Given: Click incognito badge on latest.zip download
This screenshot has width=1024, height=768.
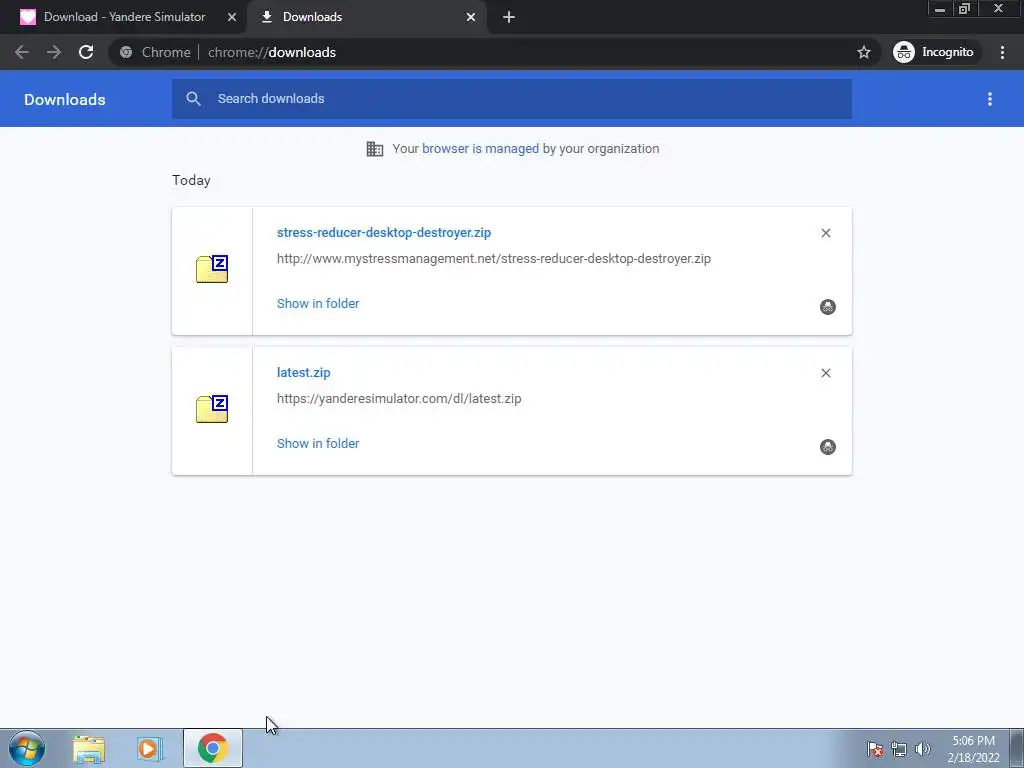Looking at the screenshot, I should [x=827, y=447].
